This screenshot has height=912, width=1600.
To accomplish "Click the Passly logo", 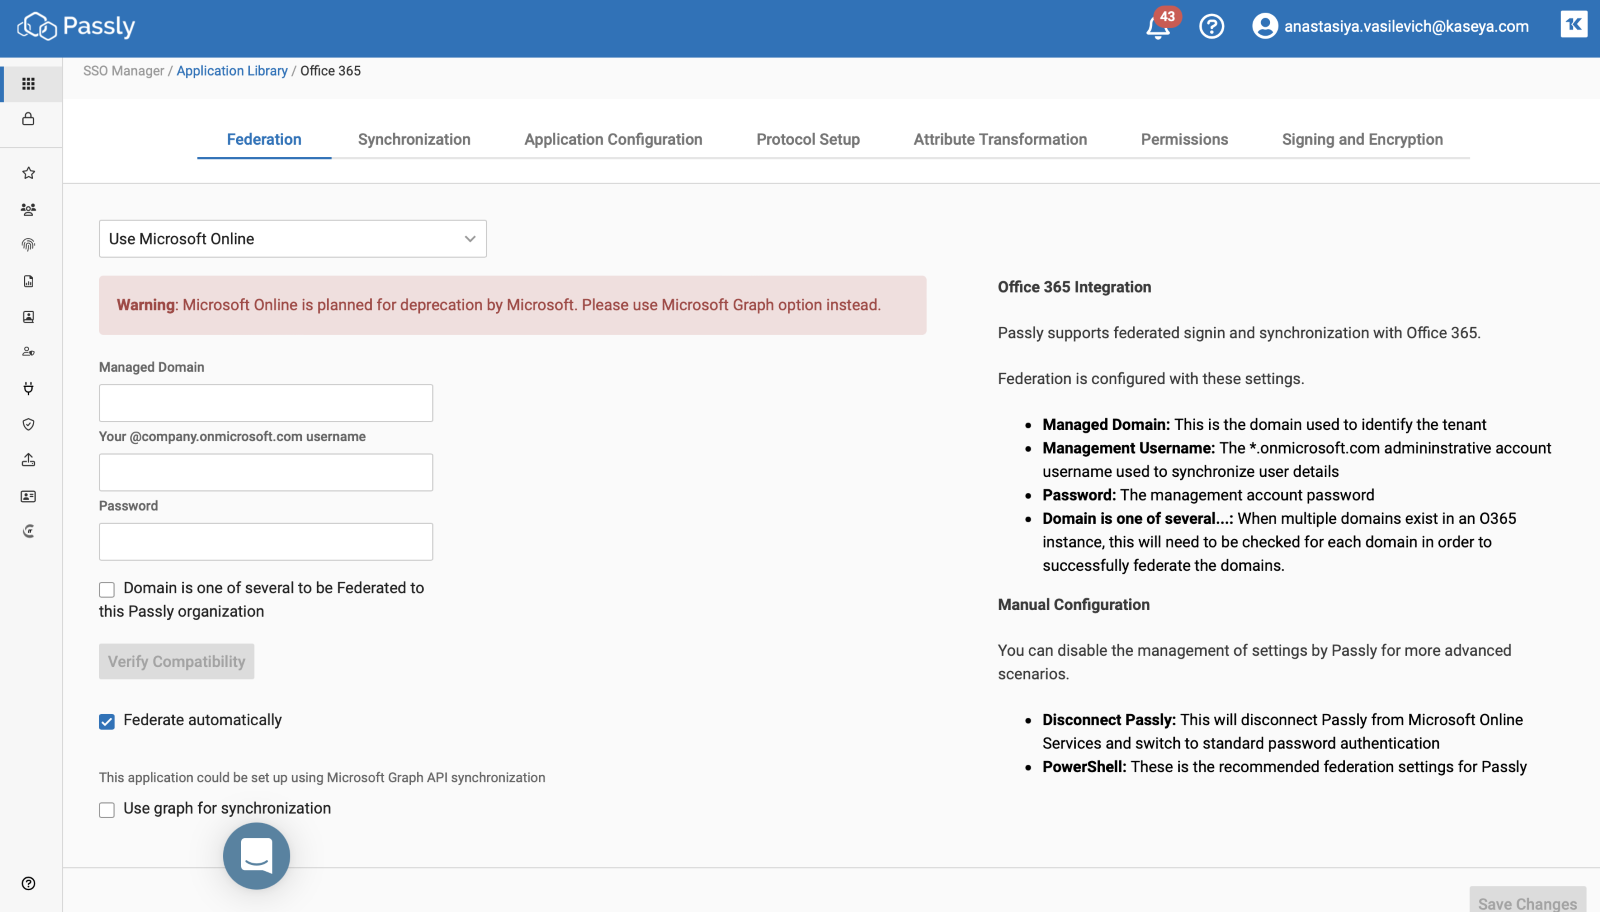I will click(x=76, y=26).
